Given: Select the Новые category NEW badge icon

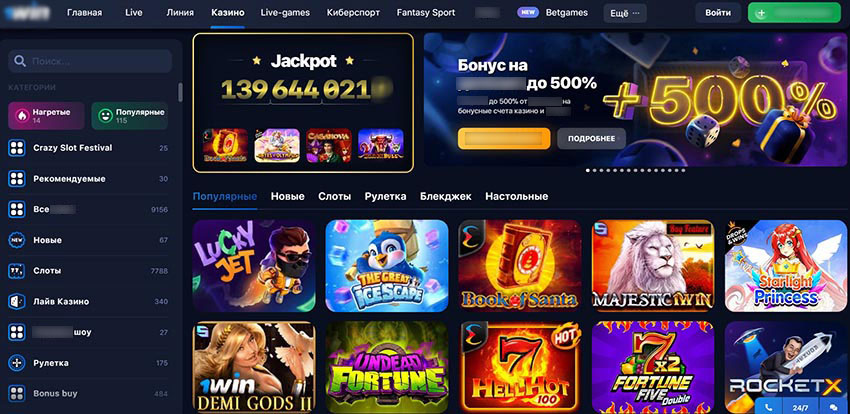Looking at the screenshot, I should click(x=17, y=240).
